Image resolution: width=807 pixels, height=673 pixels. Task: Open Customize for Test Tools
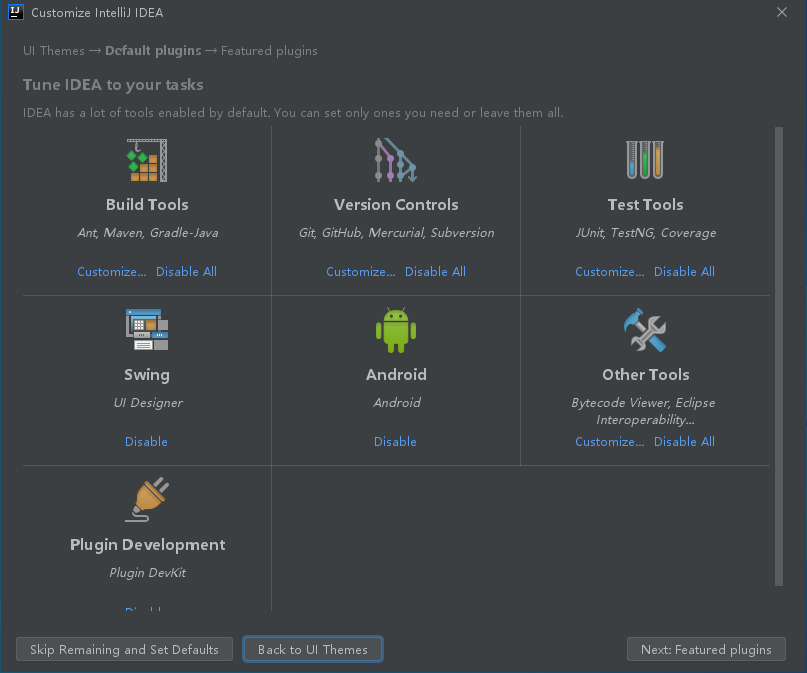610,272
